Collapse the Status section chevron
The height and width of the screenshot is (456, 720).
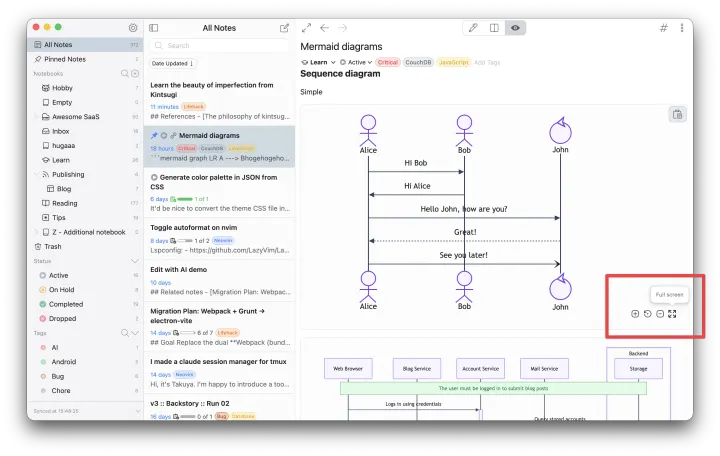[x=135, y=261]
